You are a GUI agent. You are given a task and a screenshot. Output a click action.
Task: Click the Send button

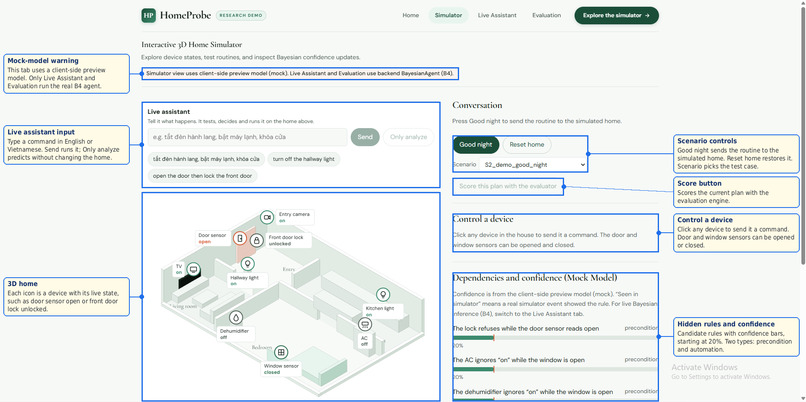point(365,137)
